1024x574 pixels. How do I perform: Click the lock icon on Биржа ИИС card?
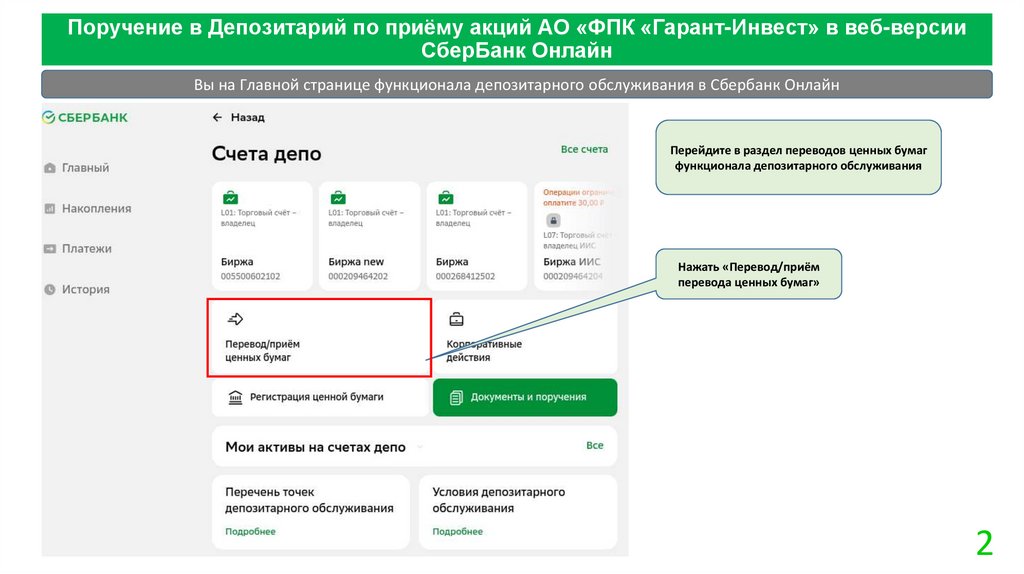point(553,220)
